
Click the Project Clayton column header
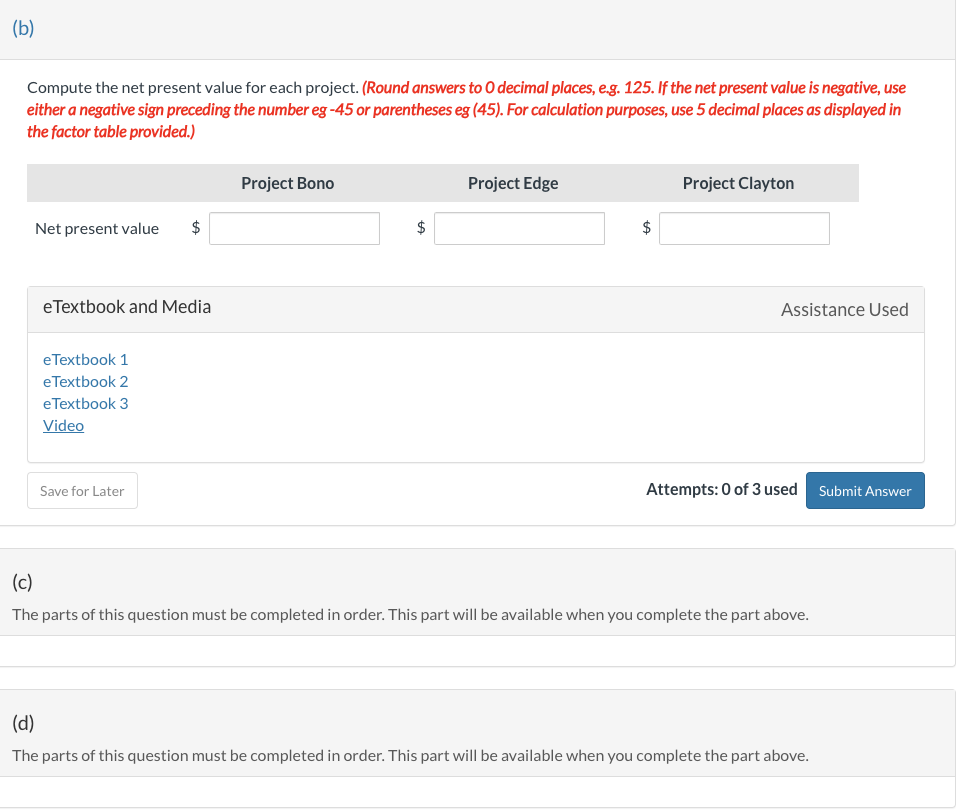point(738,183)
